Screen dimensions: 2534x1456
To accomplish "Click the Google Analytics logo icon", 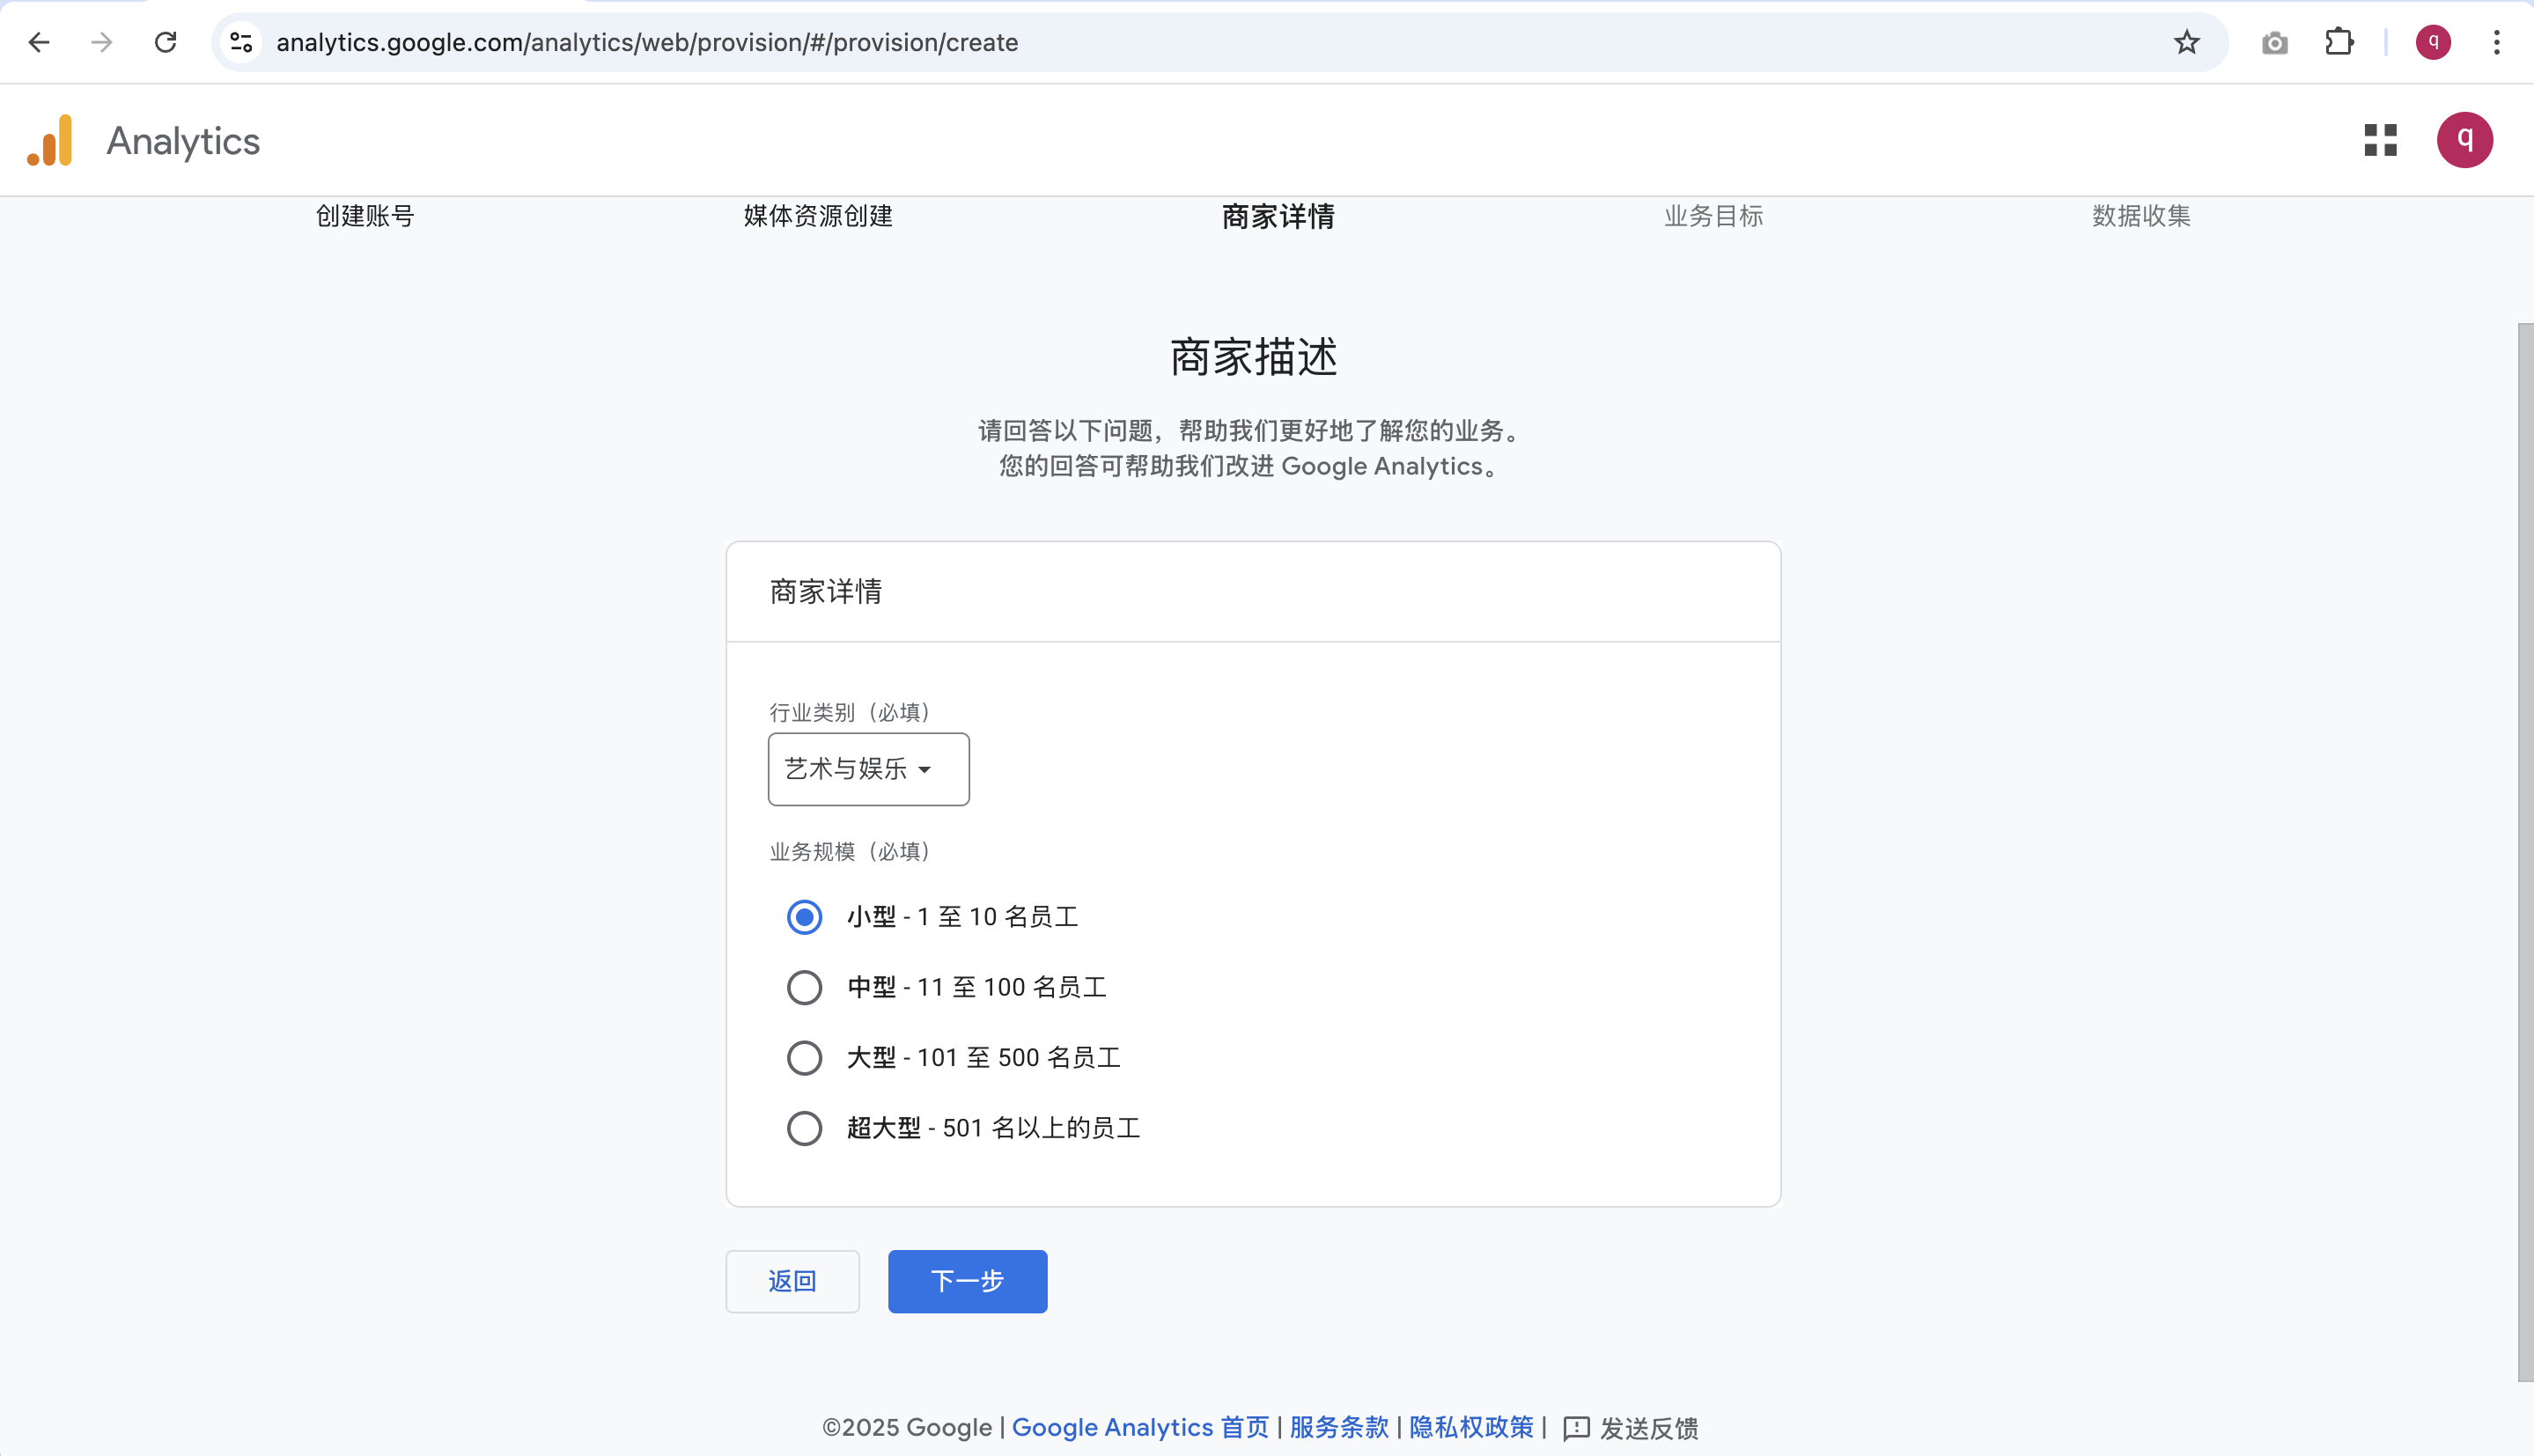I will [x=50, y=140].
